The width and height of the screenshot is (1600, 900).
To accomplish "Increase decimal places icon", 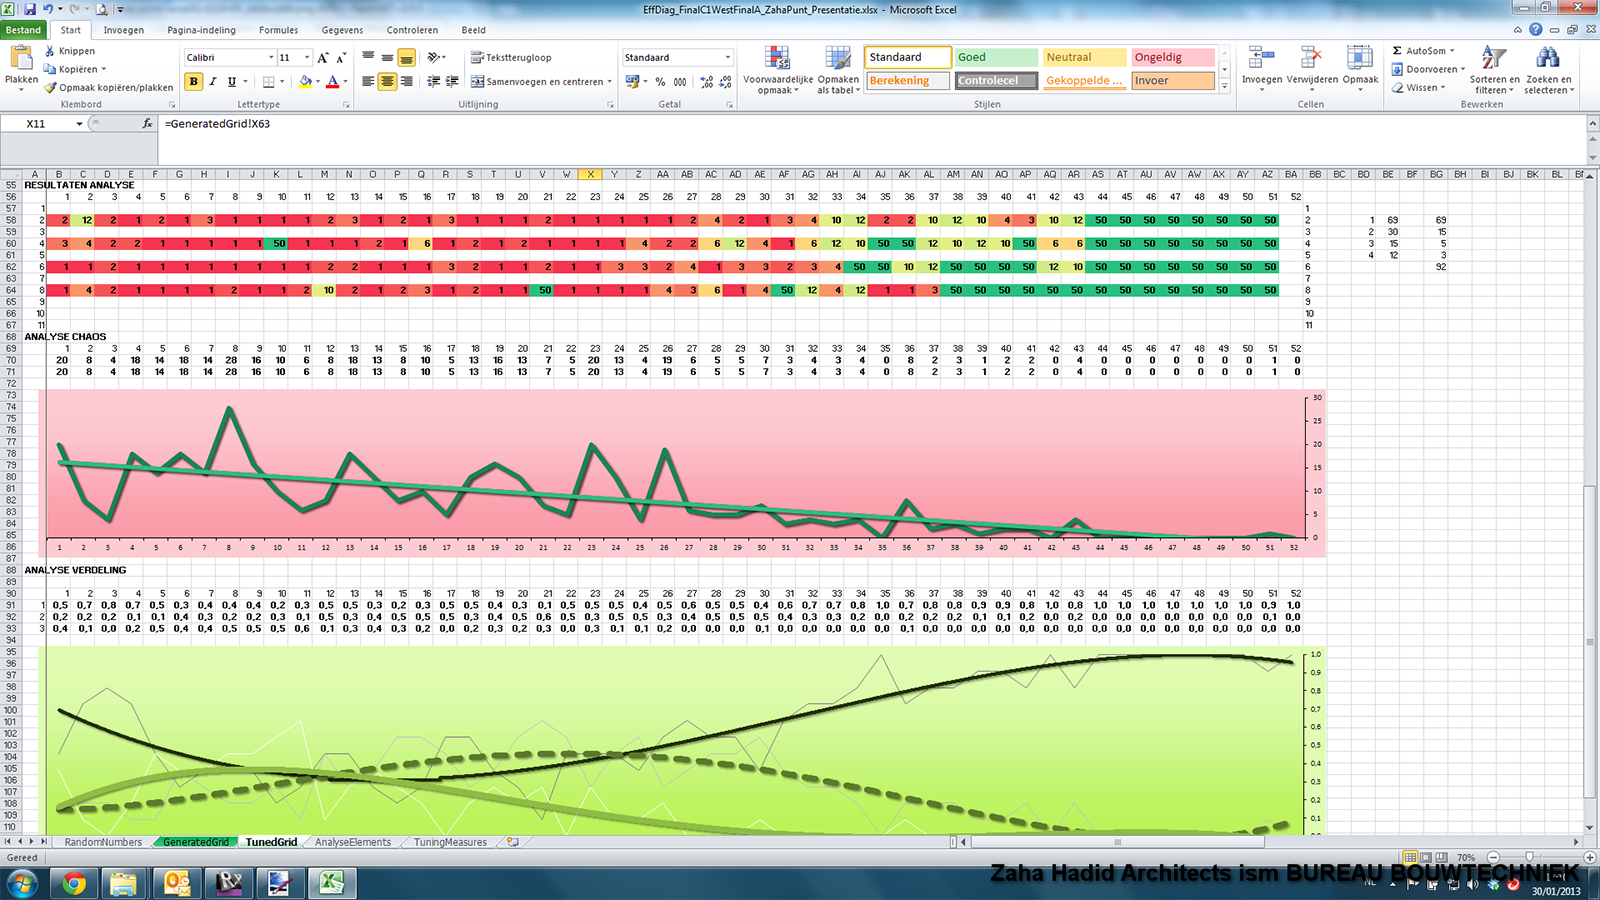I will (706, 82).
